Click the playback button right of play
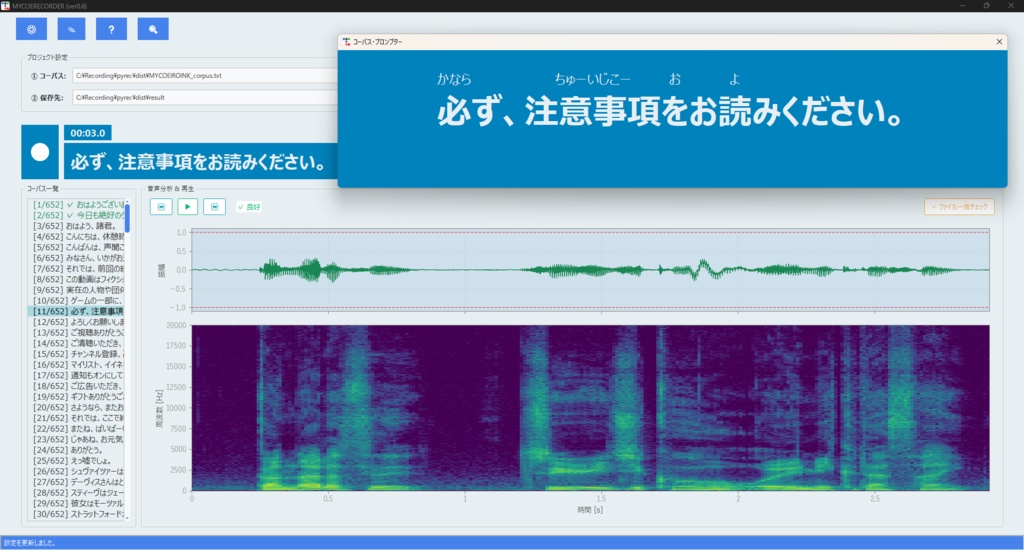Screen dimensions: 1024x550 click(214, 206)
